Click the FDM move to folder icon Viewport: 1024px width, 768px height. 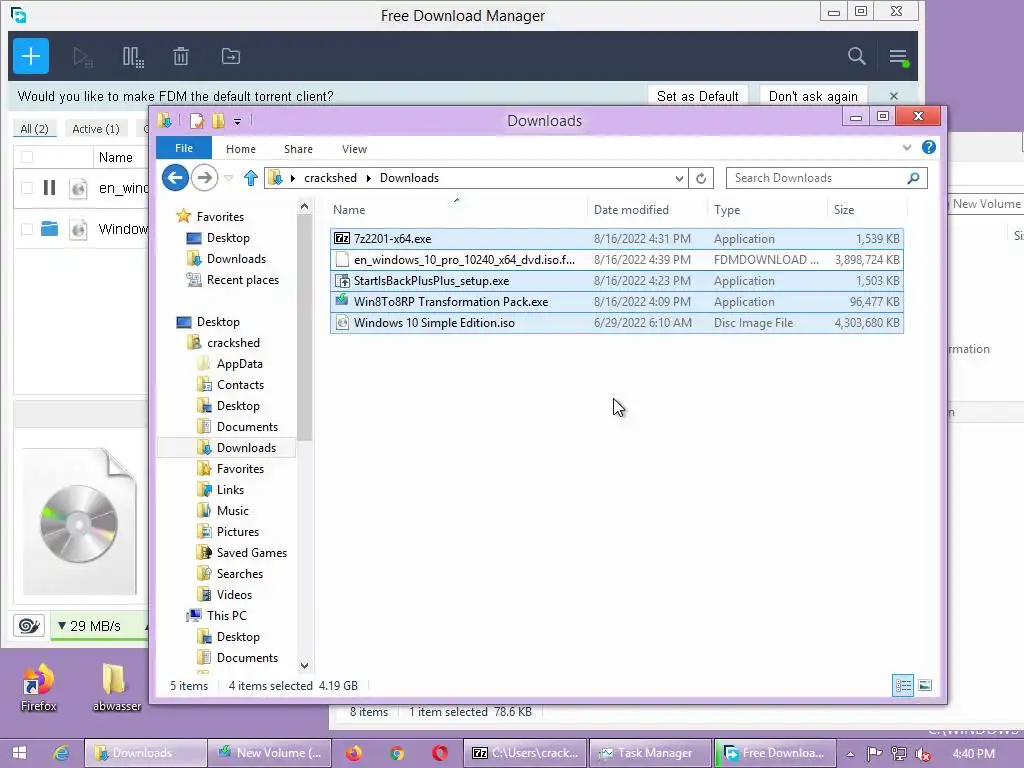[231, 57]
